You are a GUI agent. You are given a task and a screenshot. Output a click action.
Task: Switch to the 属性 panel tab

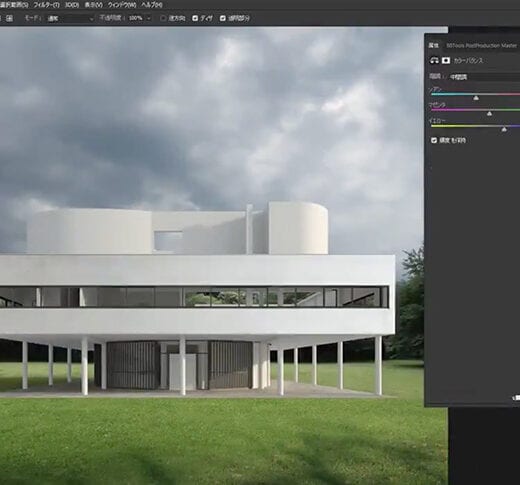[x=433, y=45]
